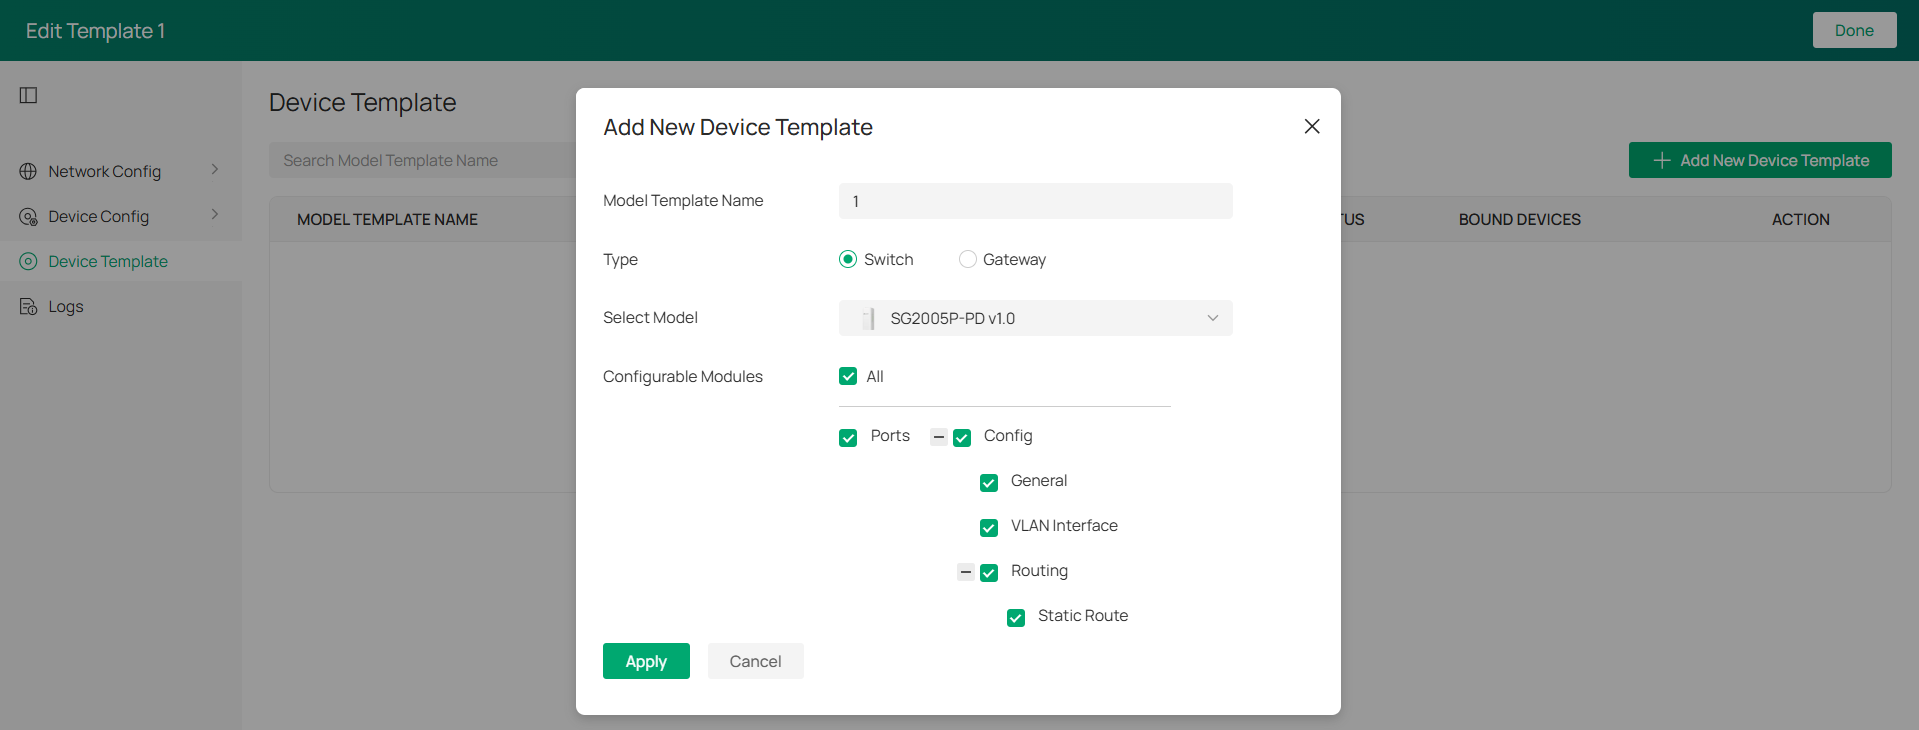Uncheck the General checkbox
Image resolution: width=1919 pixels, height=730 pixels.
[x=989, y=483]
